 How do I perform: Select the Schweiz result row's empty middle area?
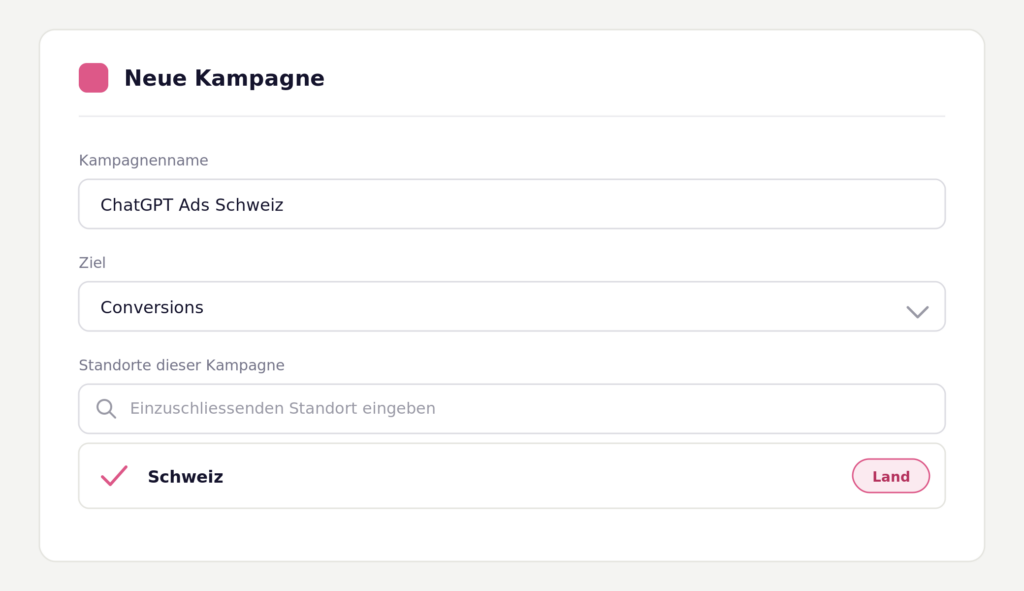pyautogui.click(x=536, y=476)
